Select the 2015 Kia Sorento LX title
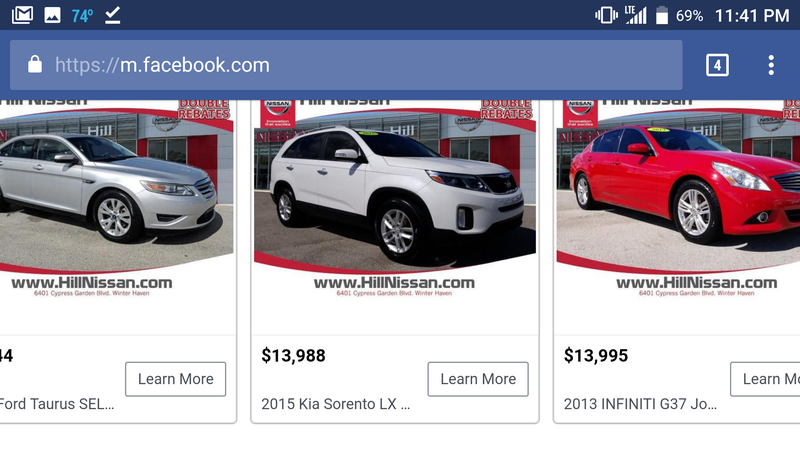The height and width of the screenshot is (450, 800). (335, 404)
